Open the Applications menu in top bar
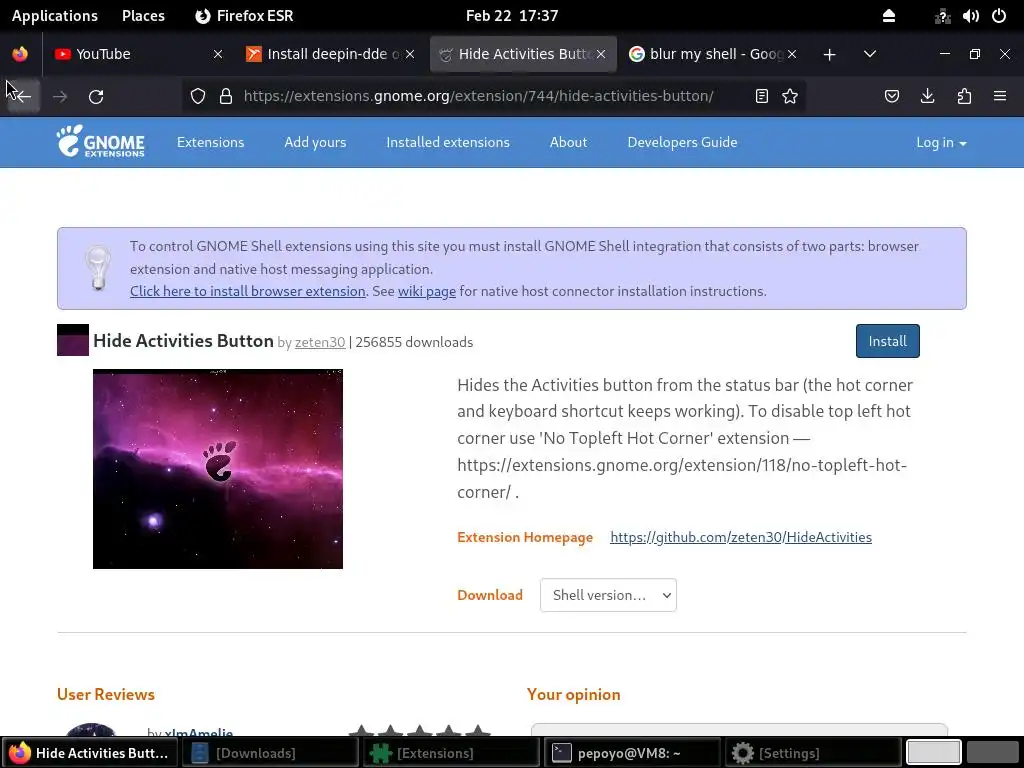1024x768 pixels. tap(55, 16)
